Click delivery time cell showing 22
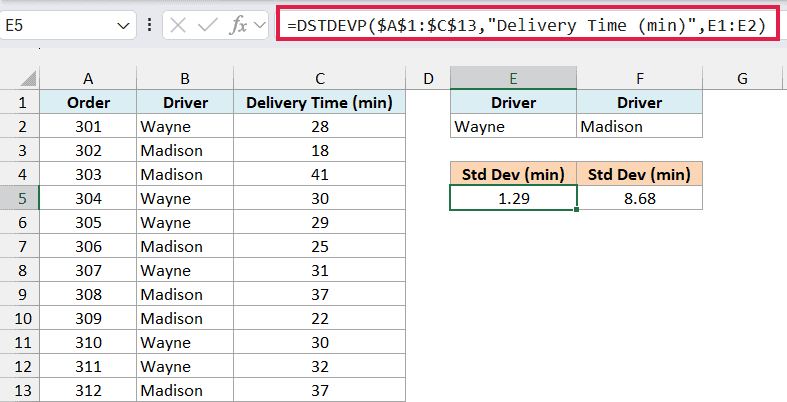The height and width of the screenshot is (402, 787). click(x=320, y=318)
